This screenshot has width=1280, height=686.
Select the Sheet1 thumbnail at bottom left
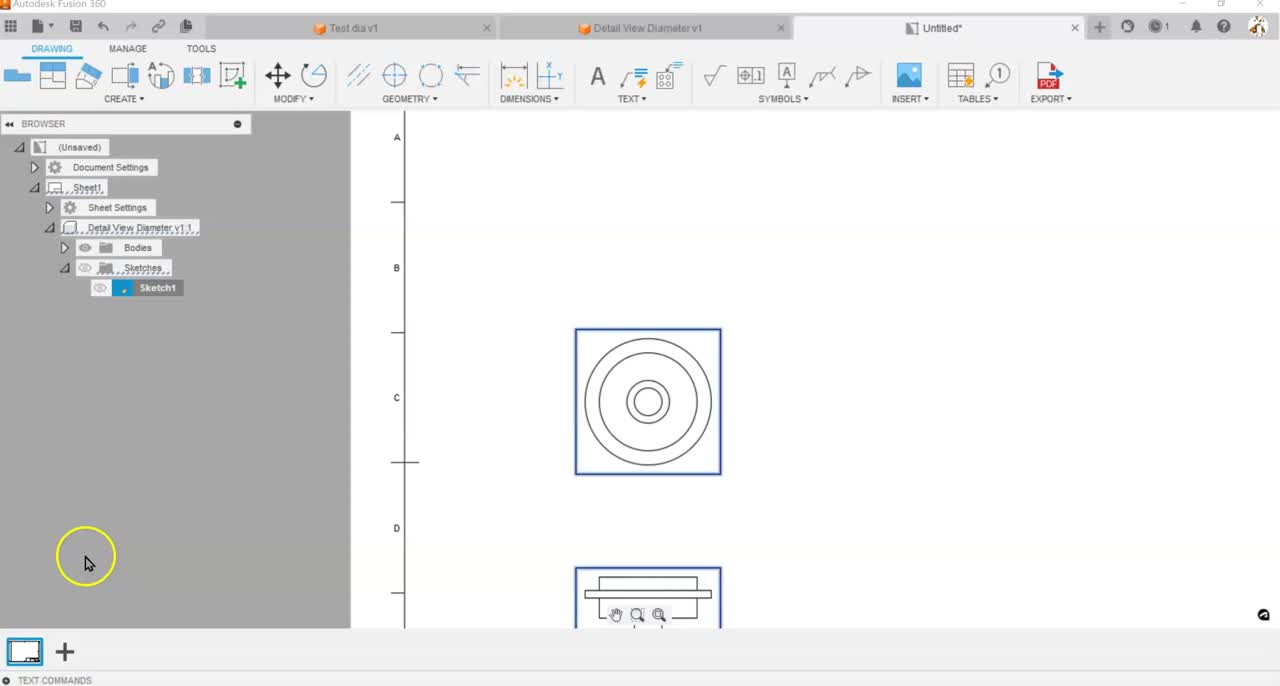click(x=24, y=651)
